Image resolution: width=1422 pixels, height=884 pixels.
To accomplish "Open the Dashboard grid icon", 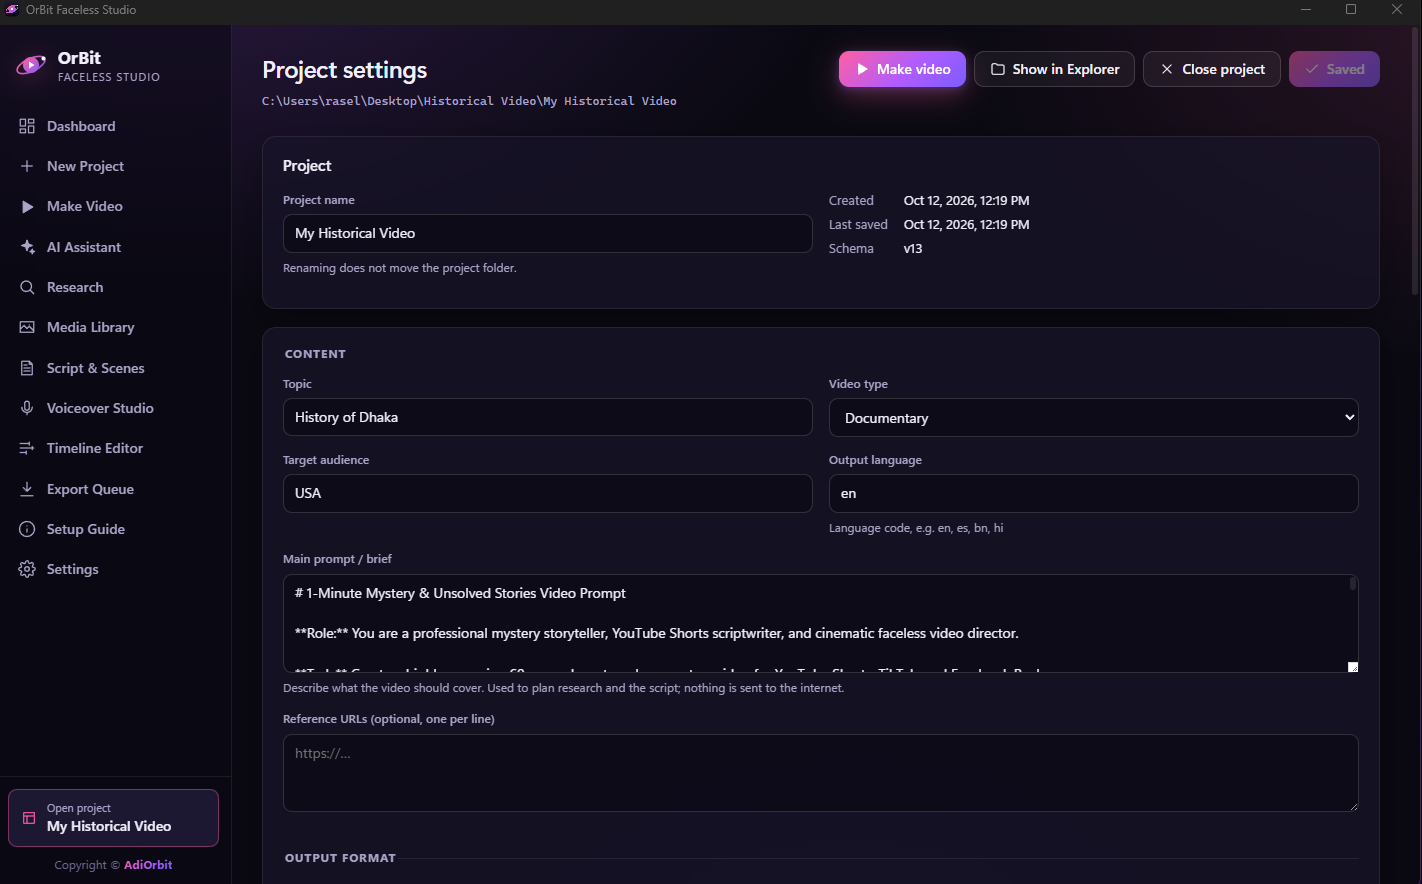I will point(27,126).
